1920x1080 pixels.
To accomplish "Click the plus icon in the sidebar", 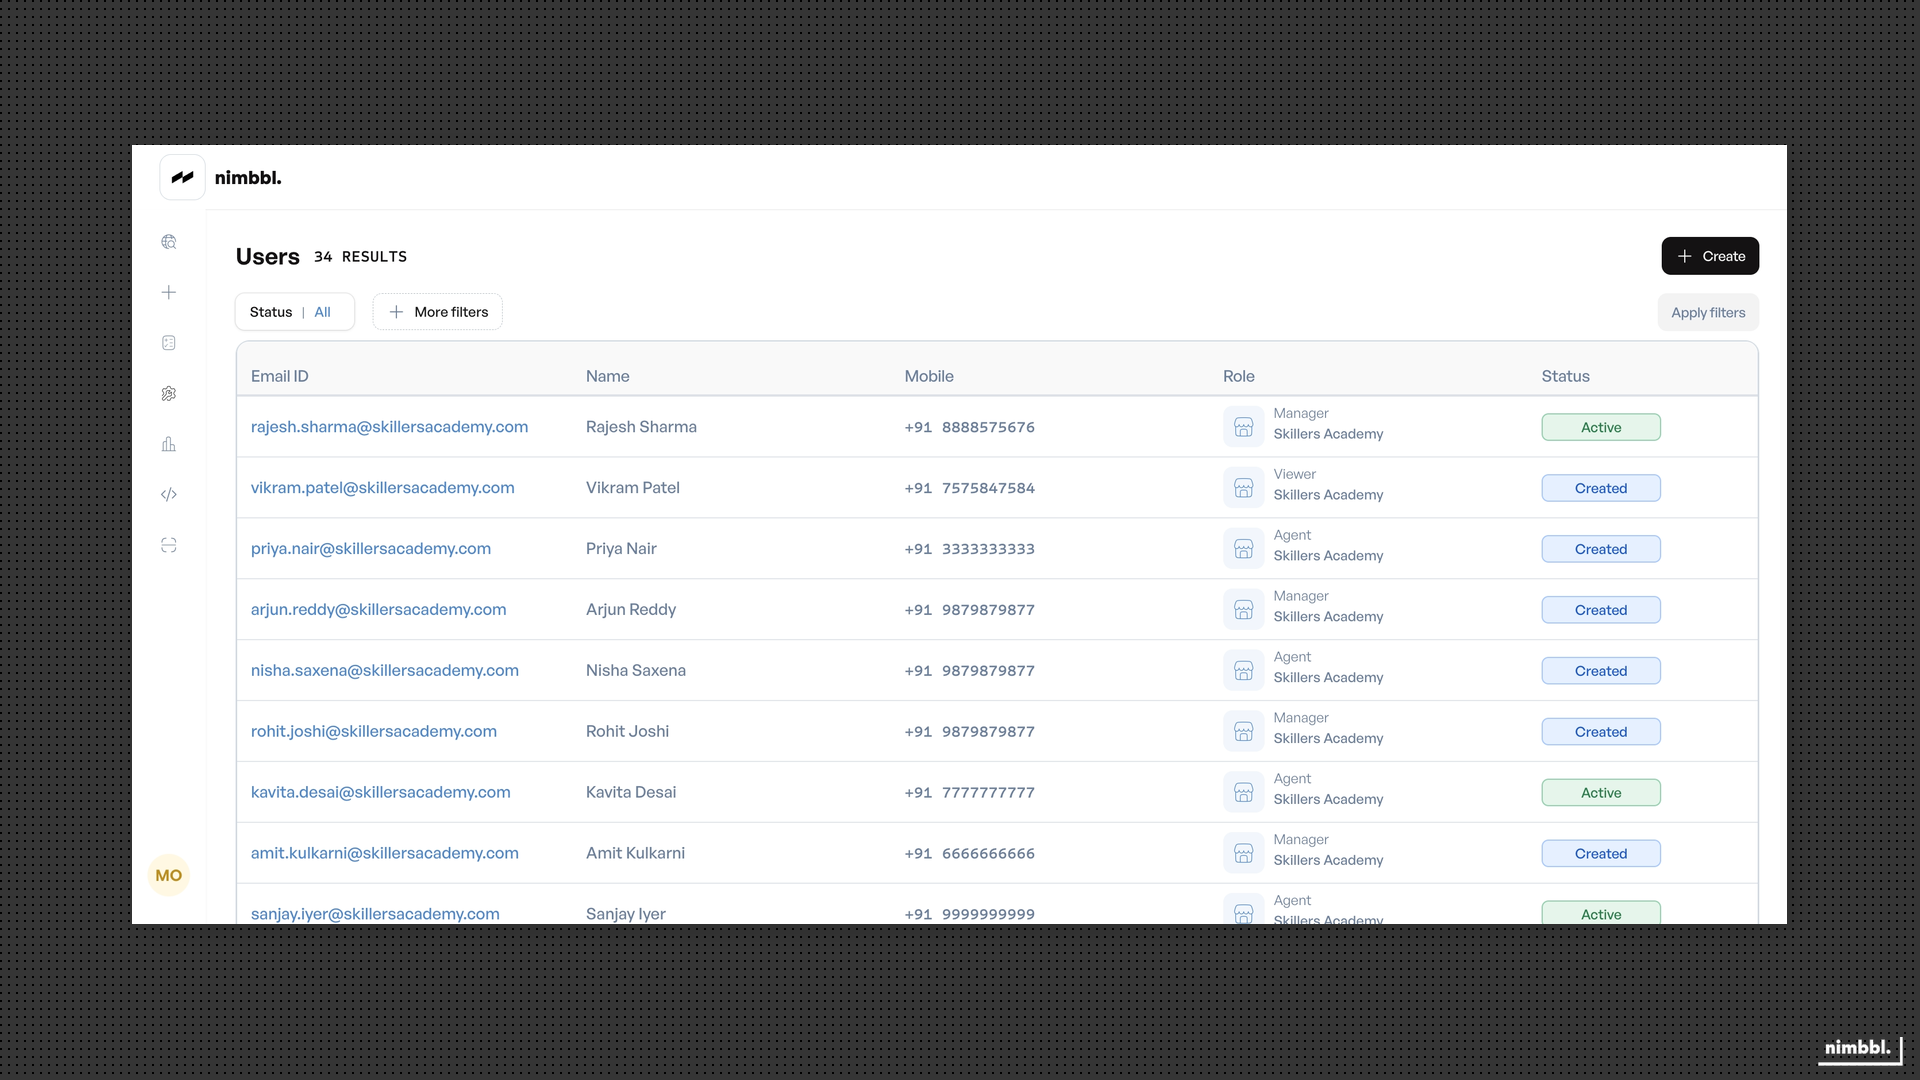I will coord(169,292).
